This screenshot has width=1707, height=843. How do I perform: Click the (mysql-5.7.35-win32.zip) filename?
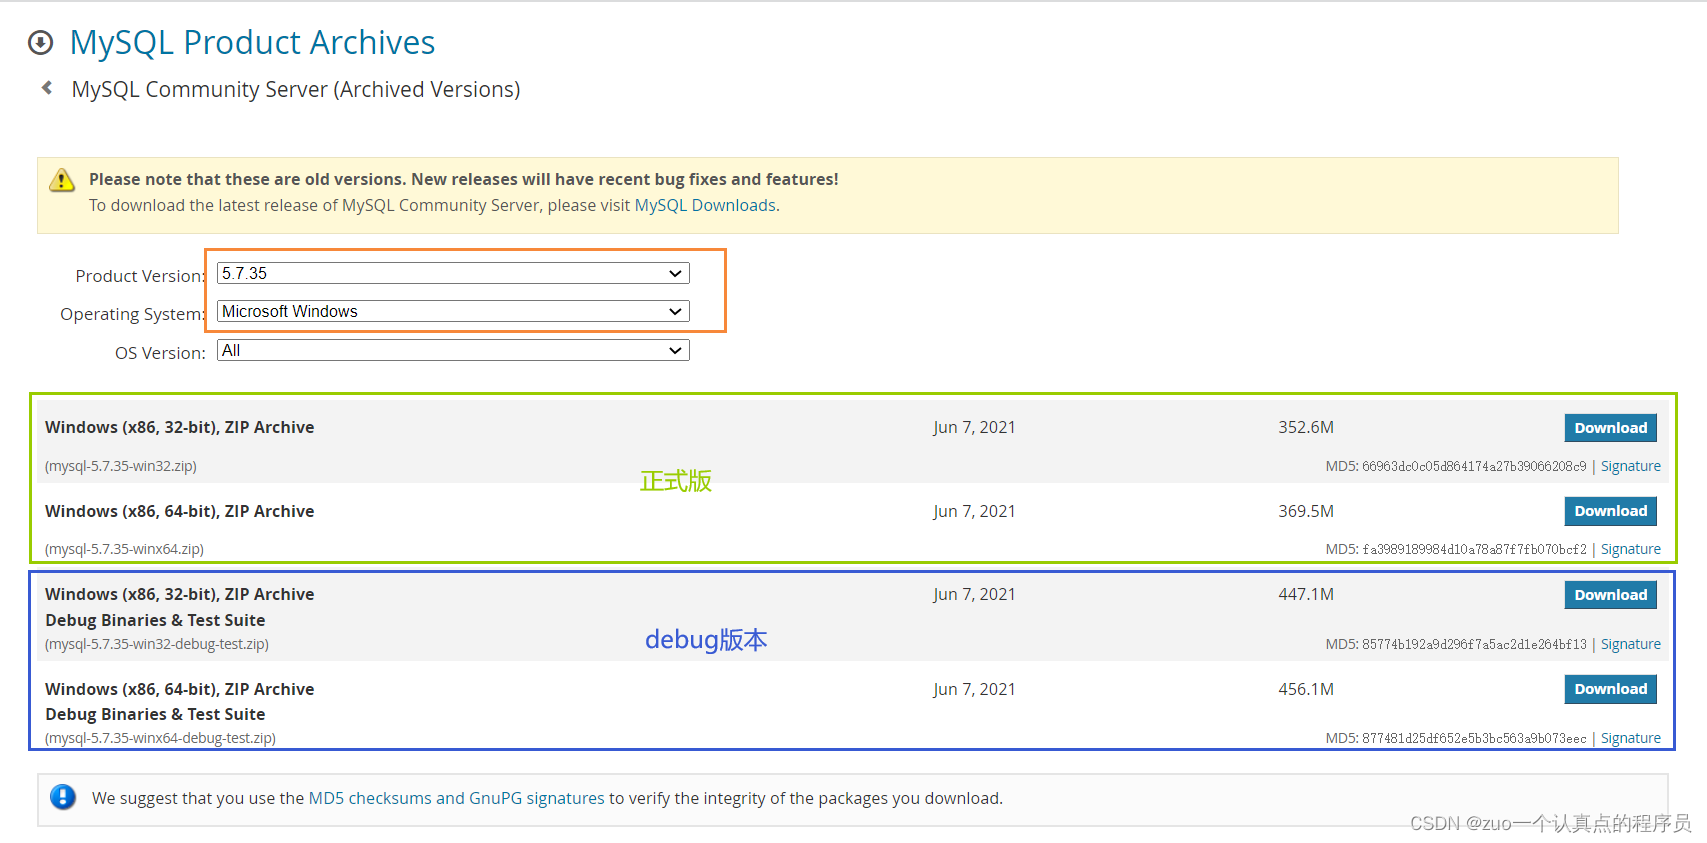121,466
